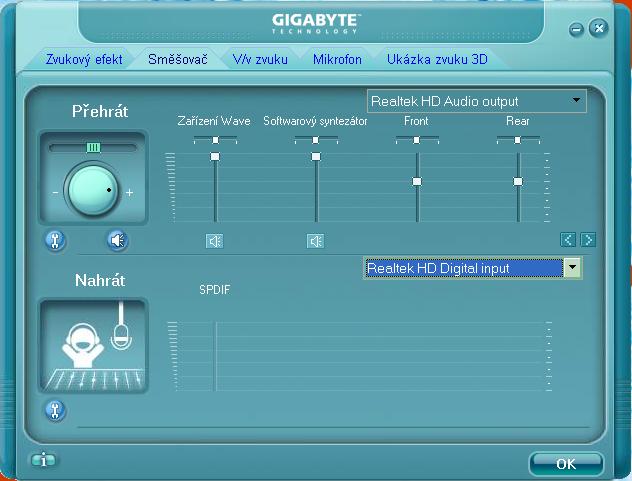632x481 pixels.
Task: Confirm with the OK button
Action: [x=566, y=464]
